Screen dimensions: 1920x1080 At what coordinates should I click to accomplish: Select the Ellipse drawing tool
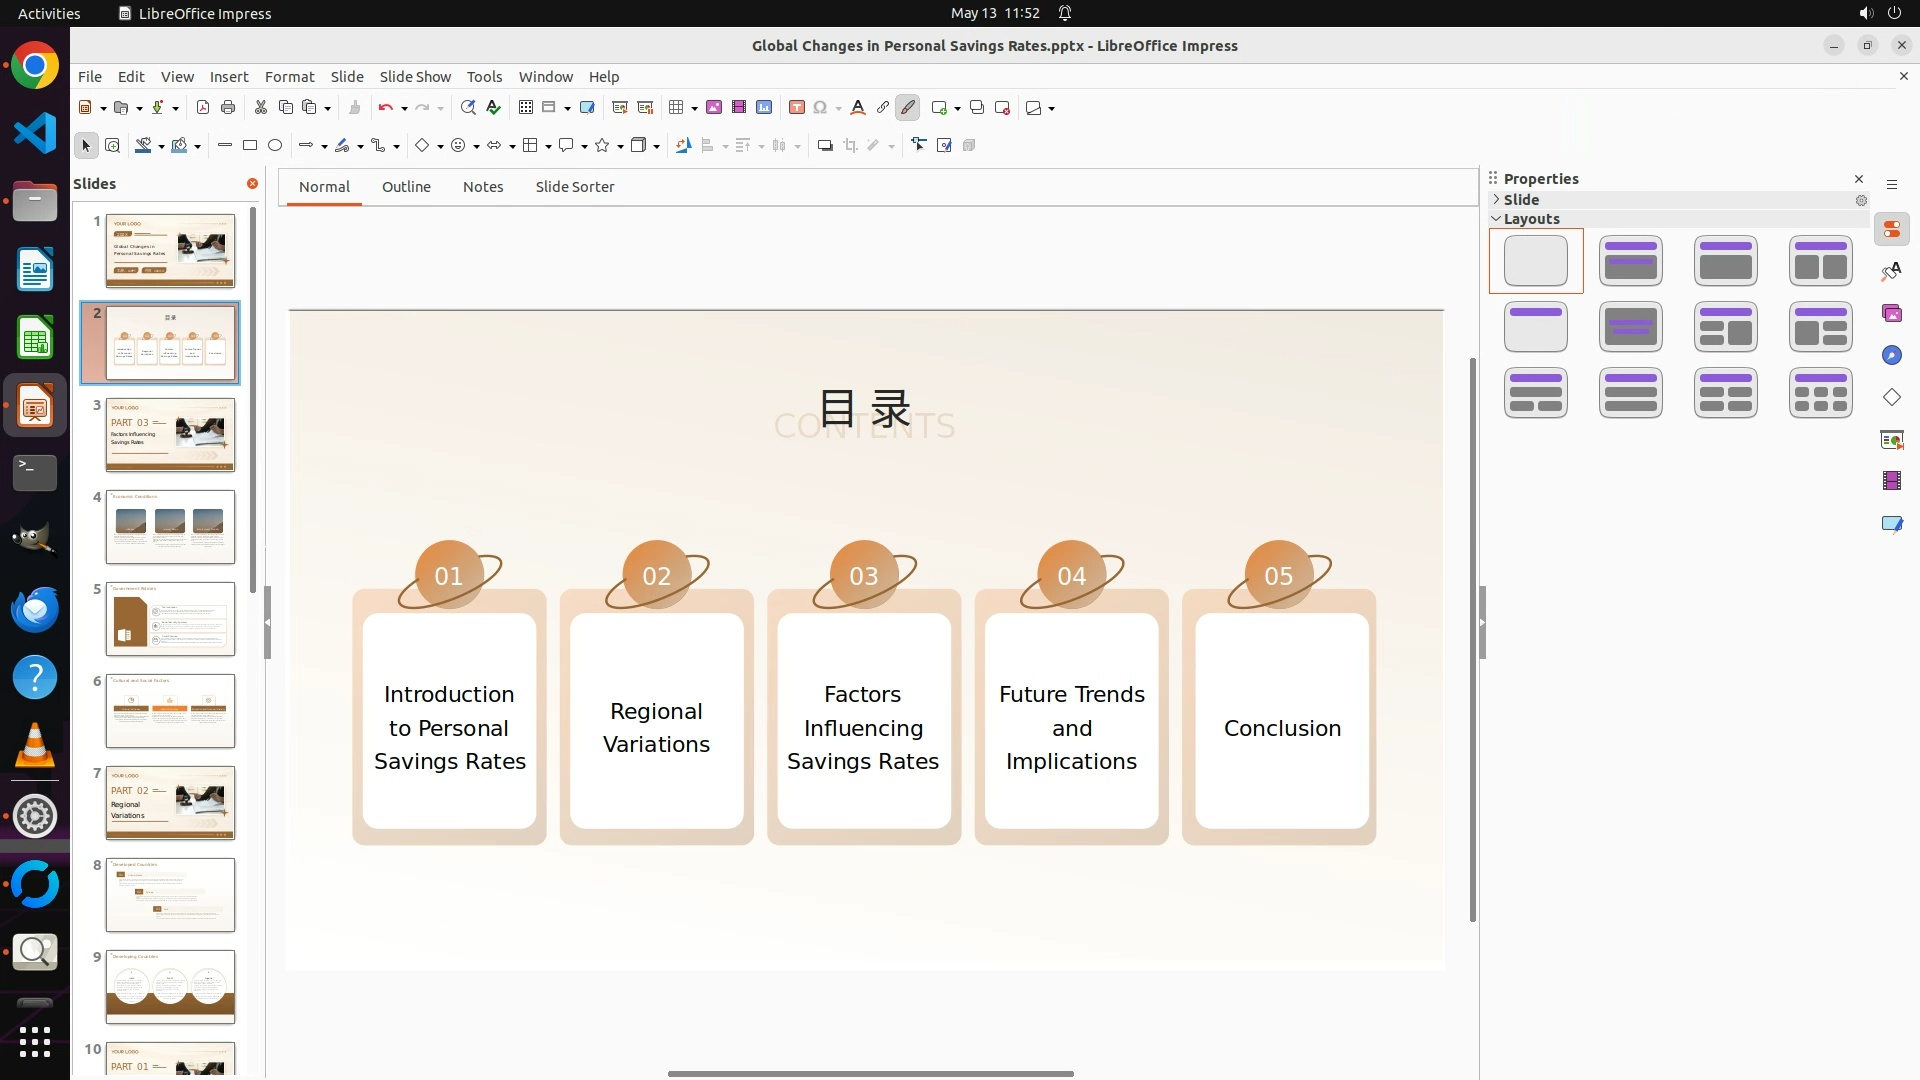click(x=275, y=146)
